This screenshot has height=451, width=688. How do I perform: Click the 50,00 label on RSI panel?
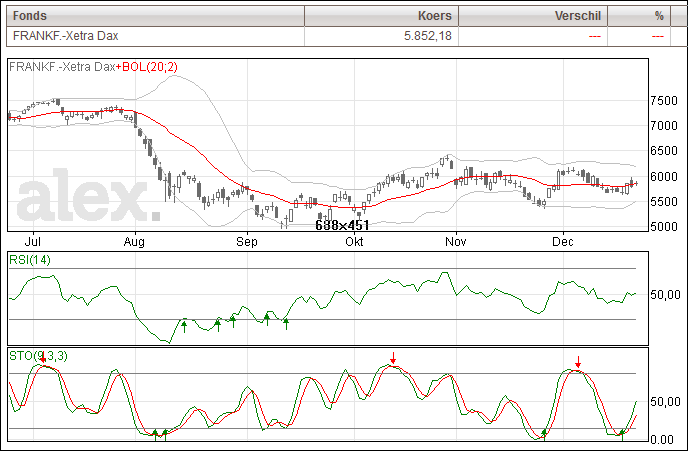pos(665,295)
